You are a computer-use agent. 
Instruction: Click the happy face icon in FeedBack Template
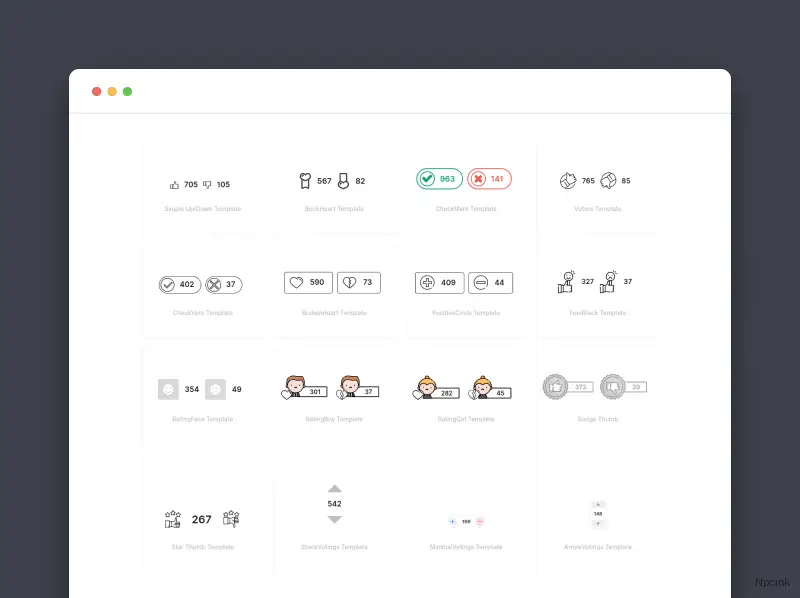coord(567,280)
